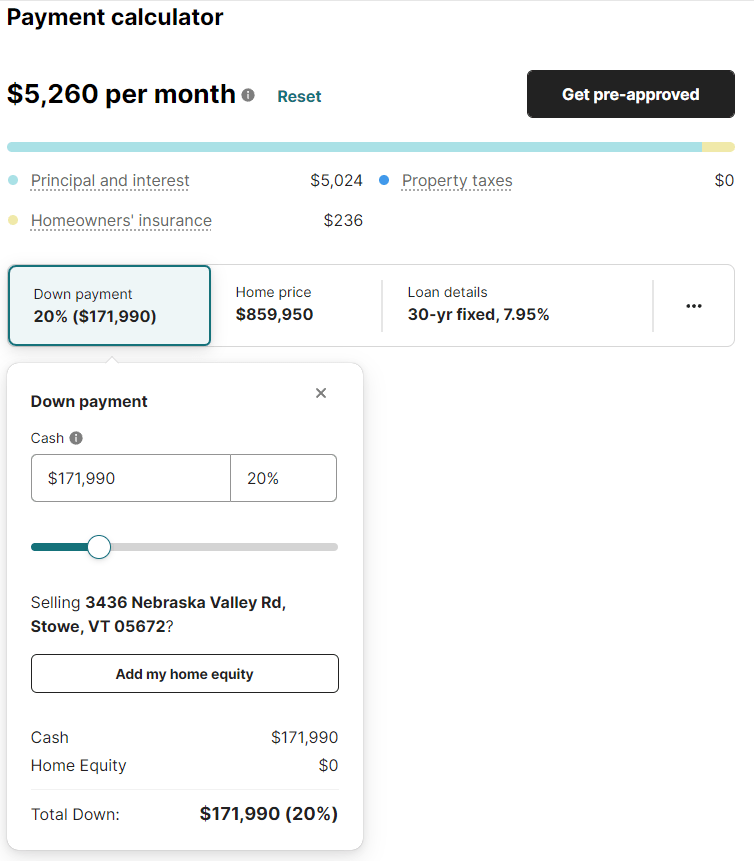Screen dimensions: 754x861
Task: Click the Homeowners' insurance legend dot
Action: point(13,220)
